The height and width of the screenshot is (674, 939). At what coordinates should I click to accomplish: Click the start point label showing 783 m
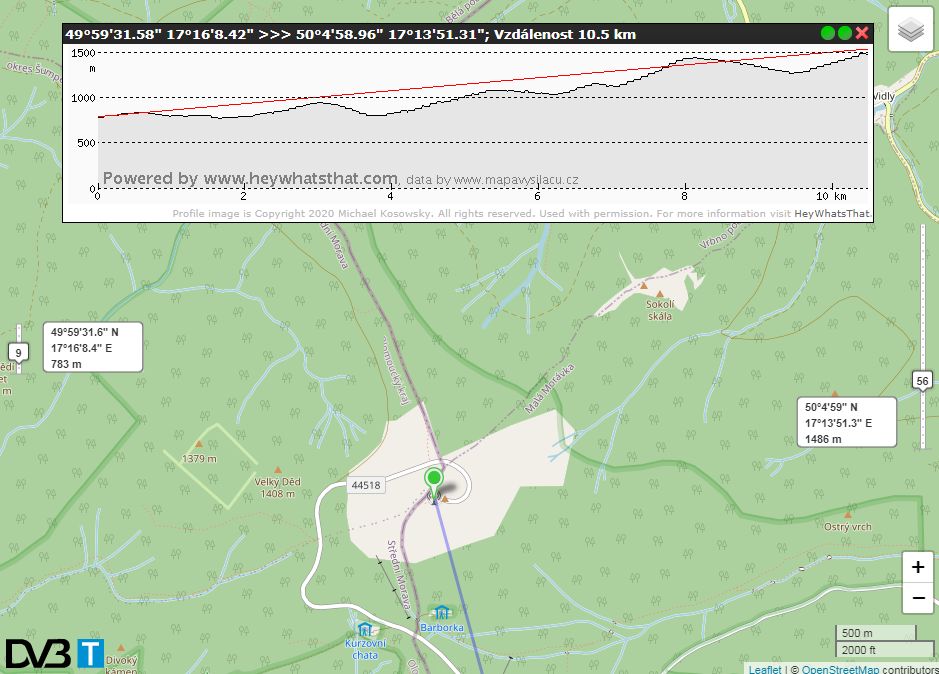click(x=93, y=347)
